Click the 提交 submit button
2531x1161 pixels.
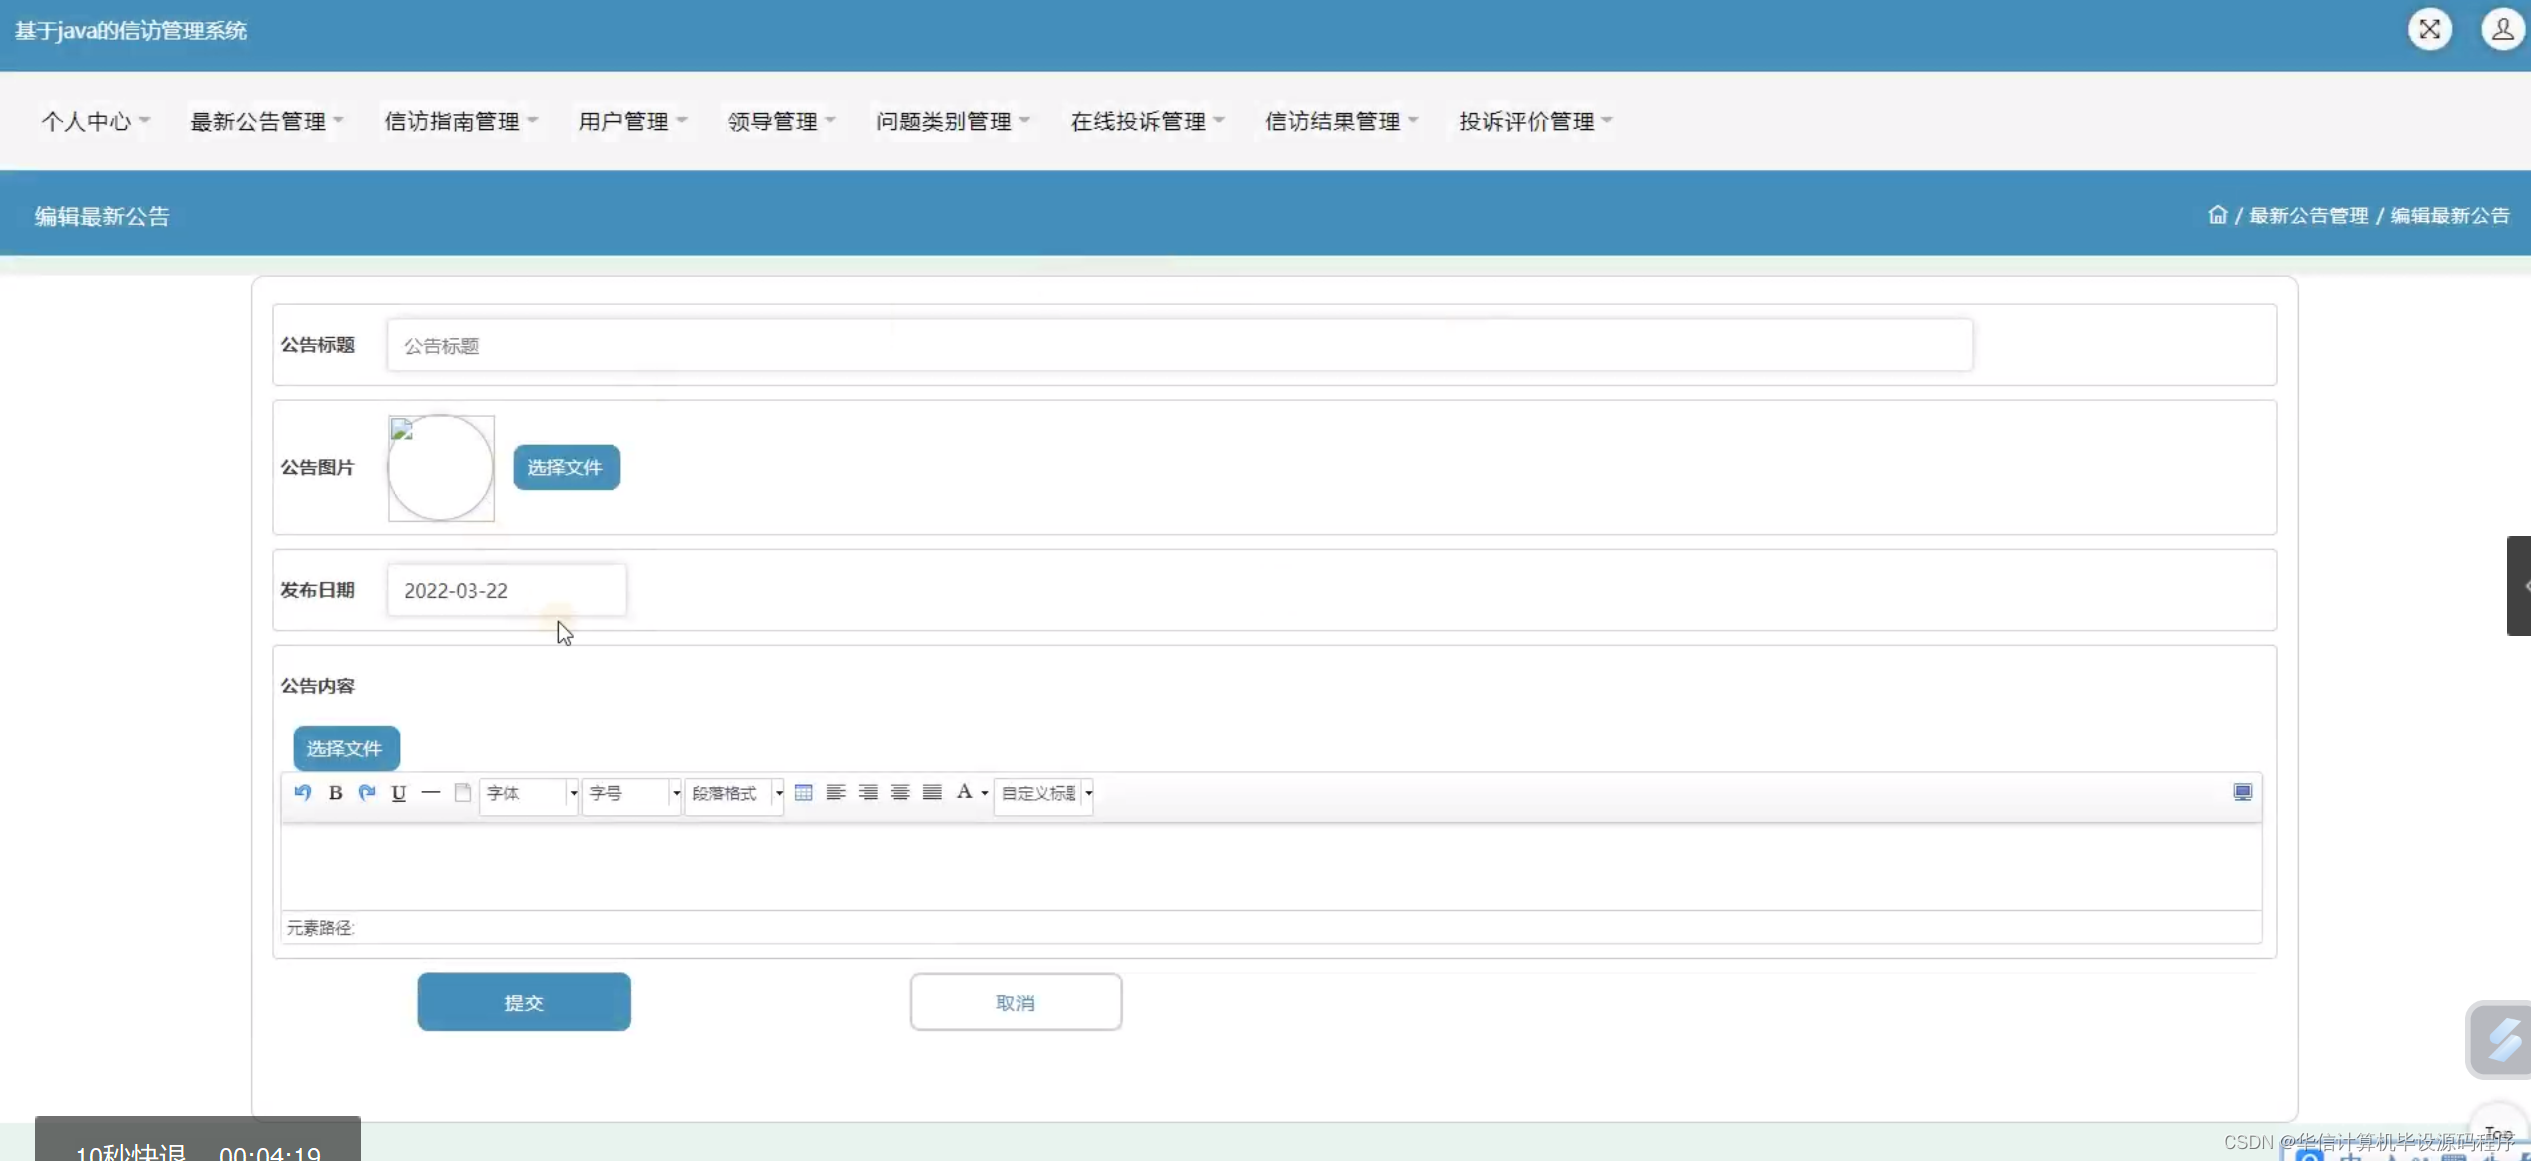524,1002
